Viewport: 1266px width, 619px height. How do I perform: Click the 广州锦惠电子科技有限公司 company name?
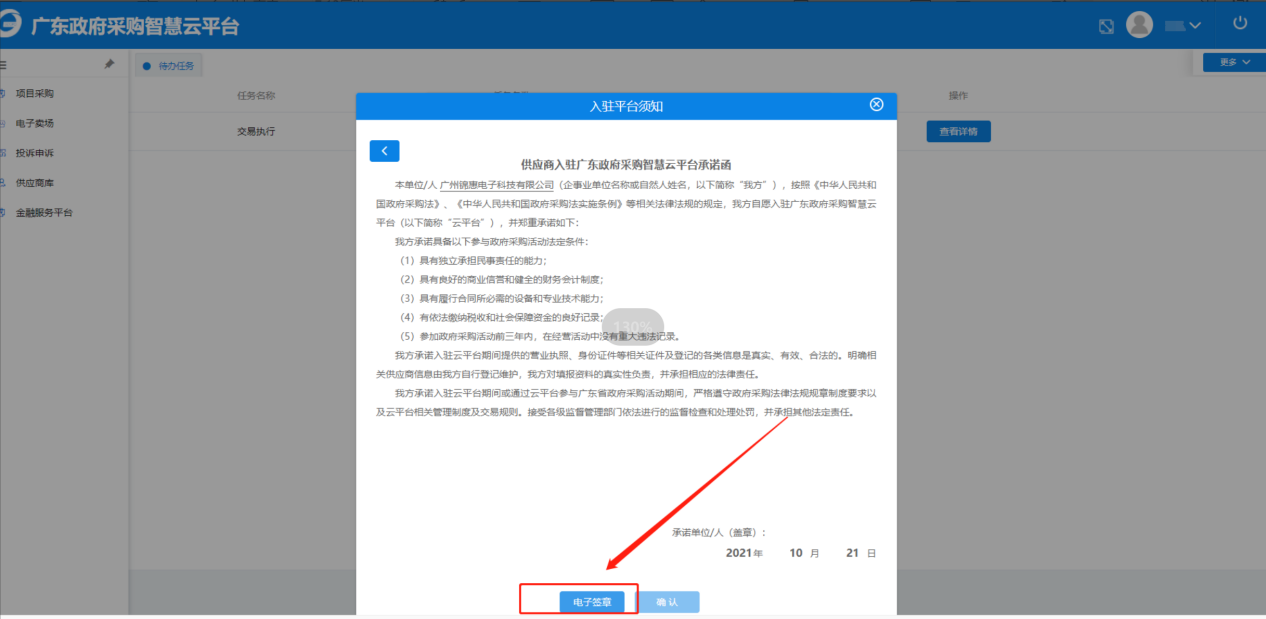(x=497, y=185)
